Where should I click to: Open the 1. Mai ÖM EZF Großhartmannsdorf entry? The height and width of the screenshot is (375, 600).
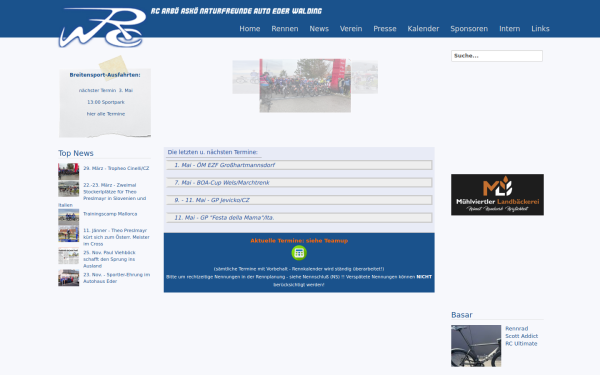tap(299, 165)
